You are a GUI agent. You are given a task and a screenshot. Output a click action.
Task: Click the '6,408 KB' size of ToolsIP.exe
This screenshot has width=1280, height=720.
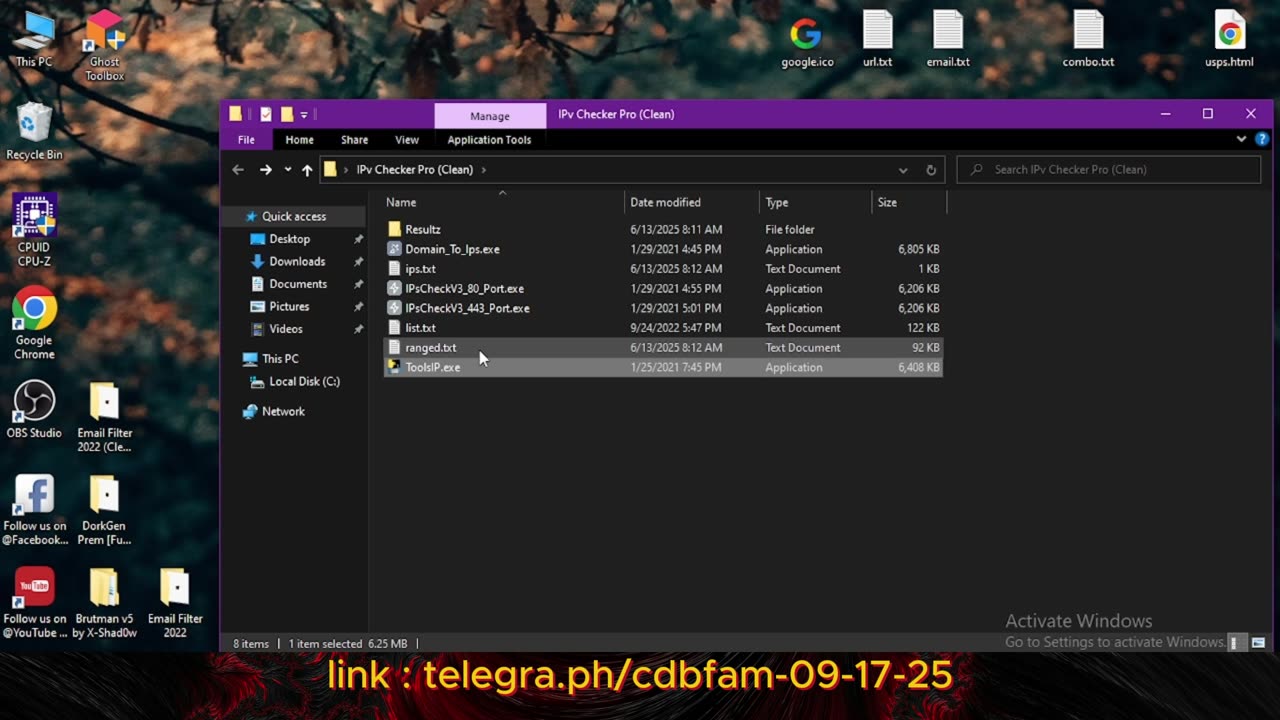pos(918,367)
